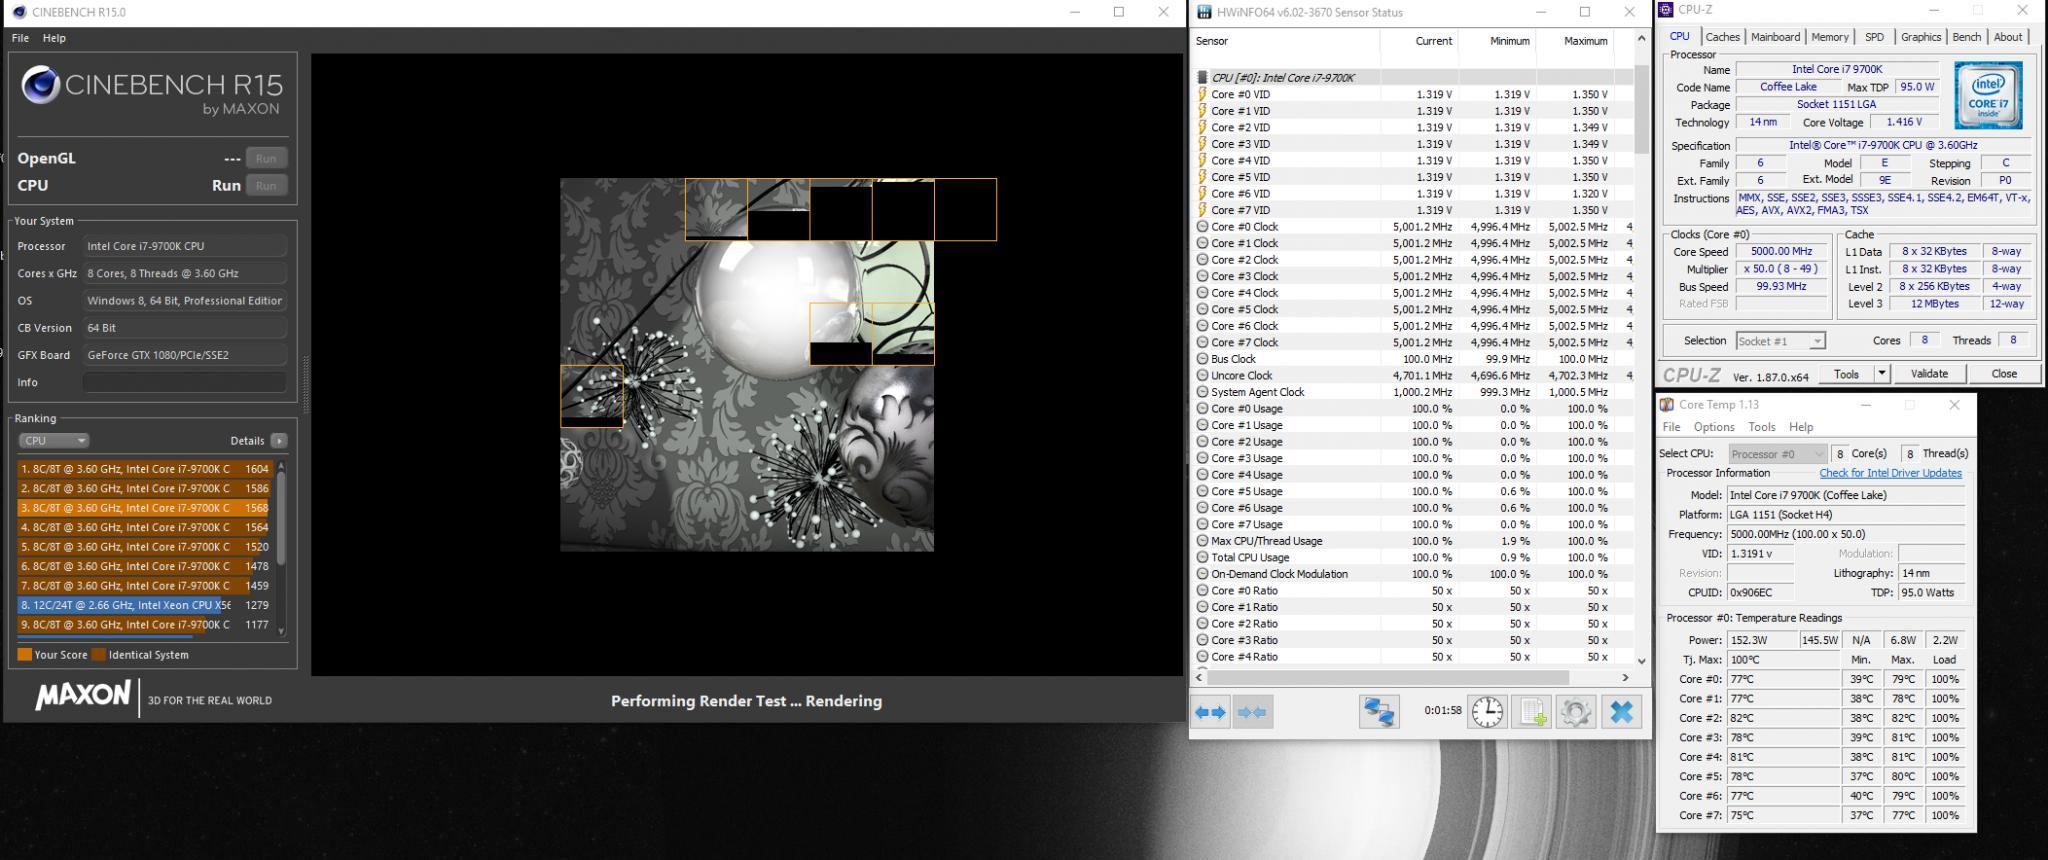Select System Agent Clock sensor row

(x=1413, y=392)
